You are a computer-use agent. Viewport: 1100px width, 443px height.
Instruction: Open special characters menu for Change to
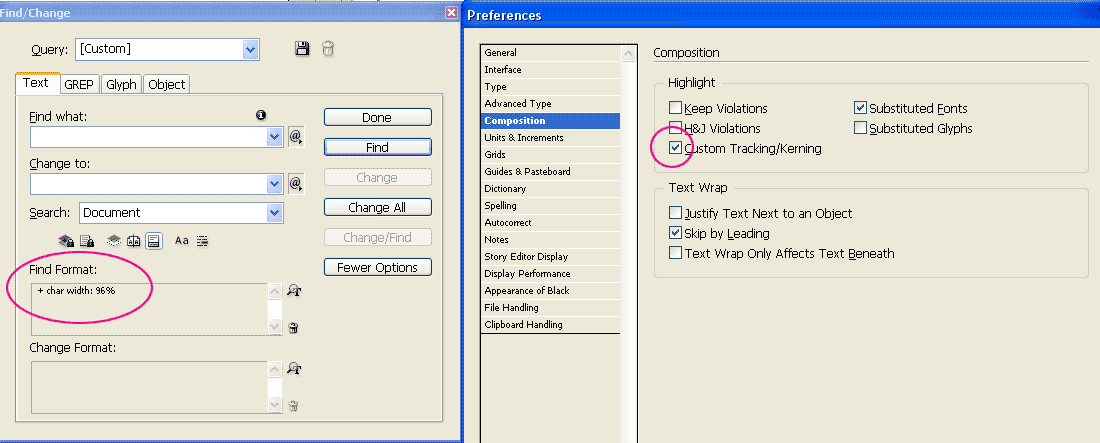[295, 184]
